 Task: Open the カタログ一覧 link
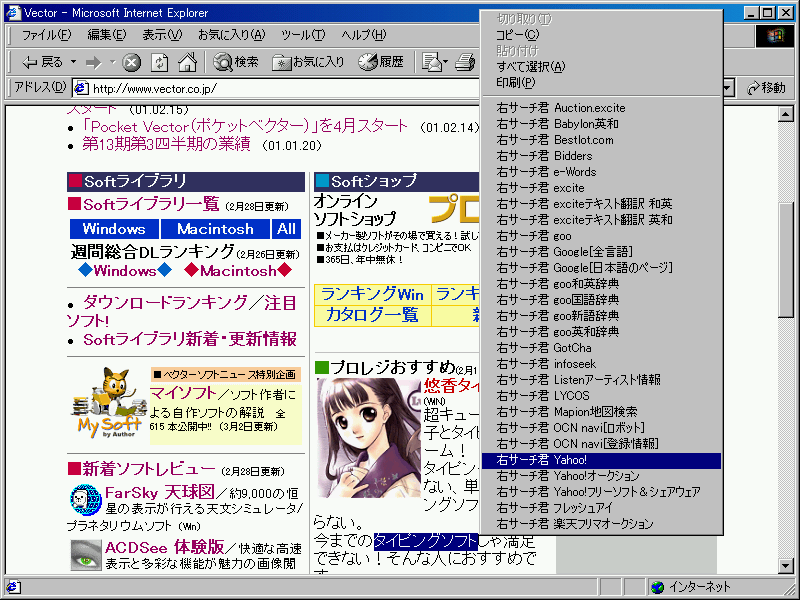[372, 315]
